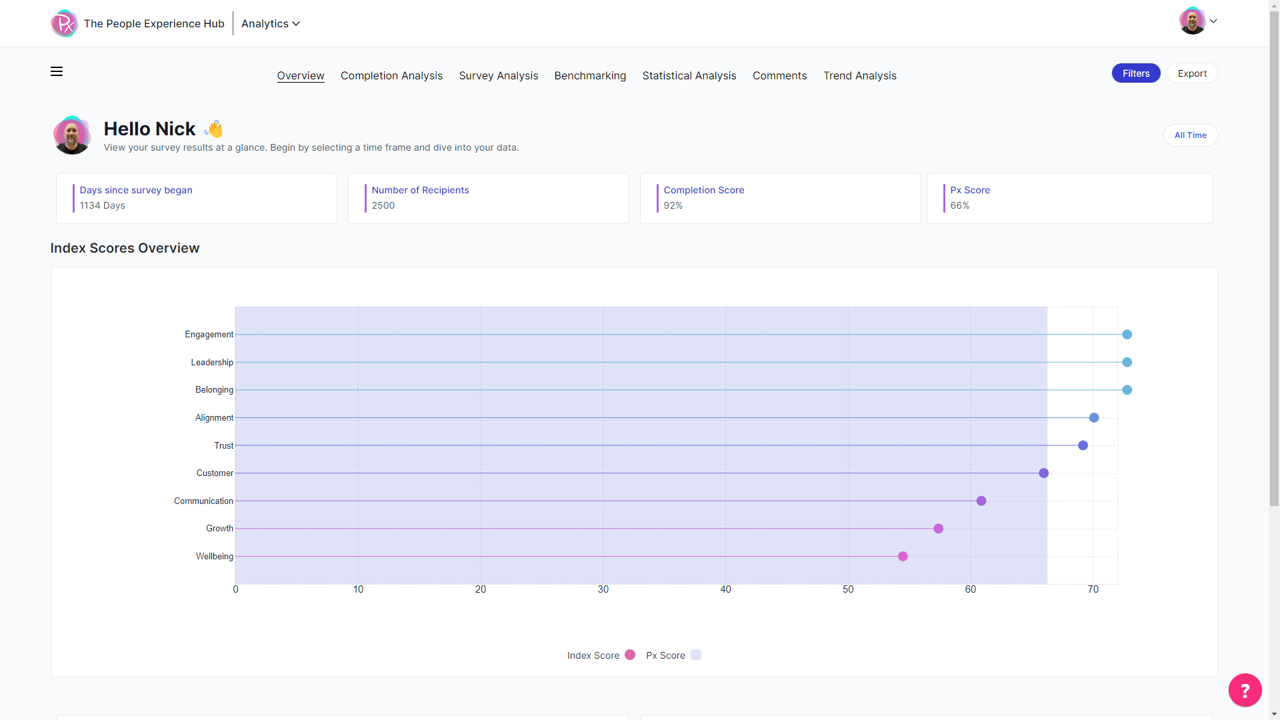The width and height of the screenshot is (1280, 720).
Task: Switch to the Completion Analysis tab
Action: pyautogui.click(x=391, y=76)
